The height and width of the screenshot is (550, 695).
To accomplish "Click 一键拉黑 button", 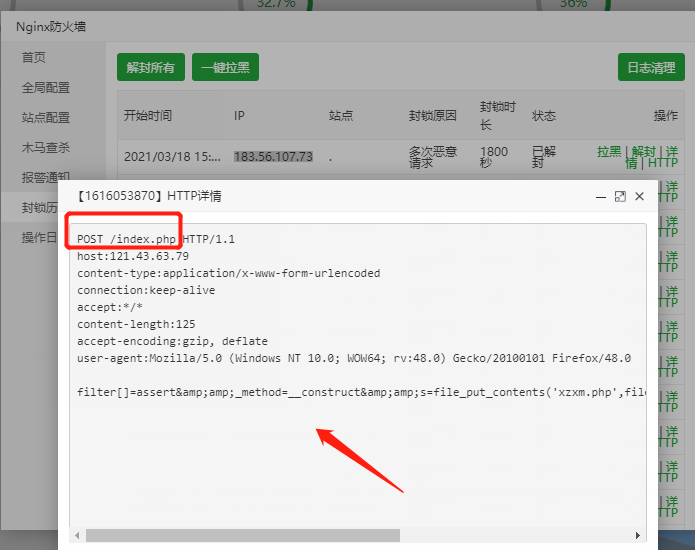I will [x=225, y=67].
